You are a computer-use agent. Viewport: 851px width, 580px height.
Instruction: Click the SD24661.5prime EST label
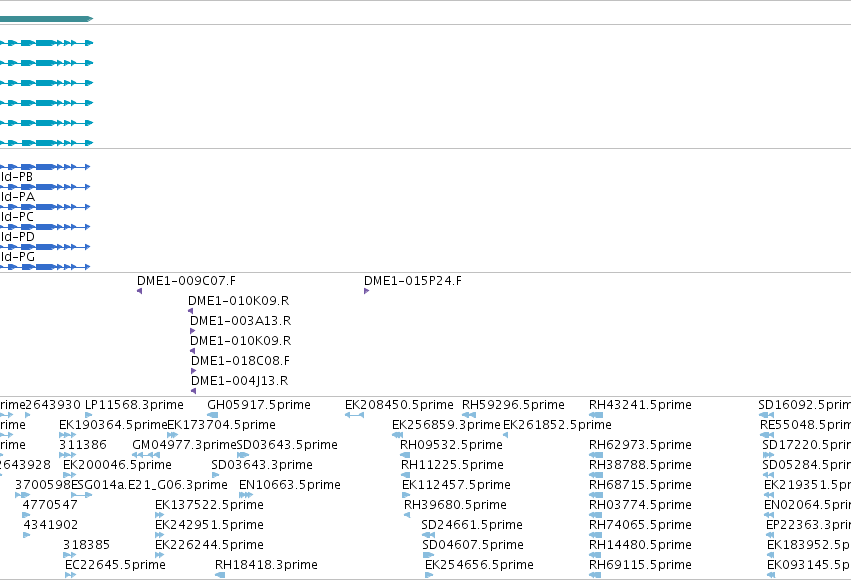pyautogui.click(x=472, y=525)
